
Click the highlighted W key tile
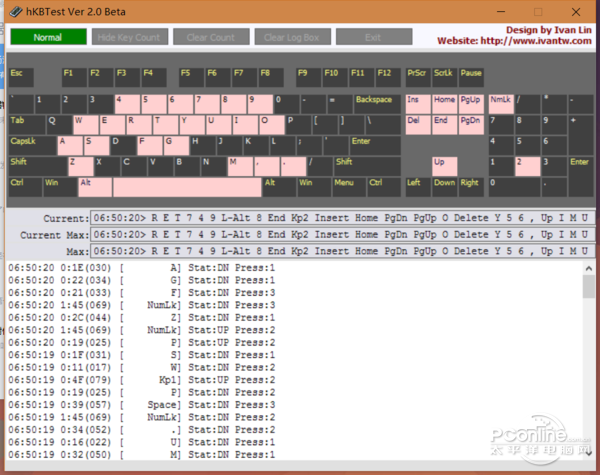coord(86,125)
